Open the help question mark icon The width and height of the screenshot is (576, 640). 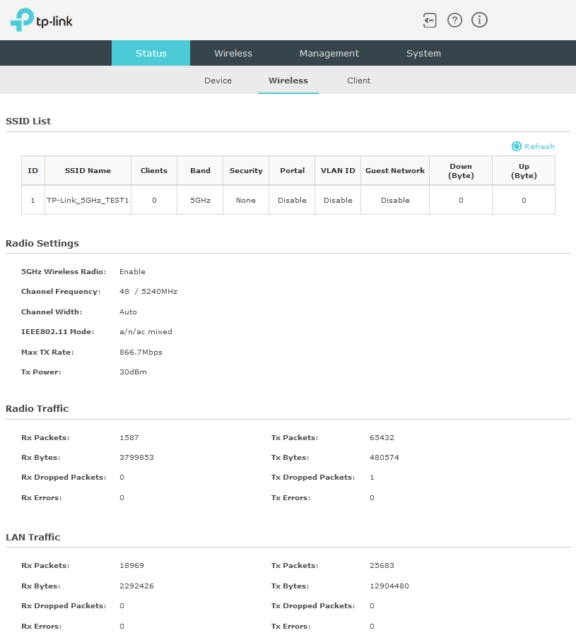[454, 20]
